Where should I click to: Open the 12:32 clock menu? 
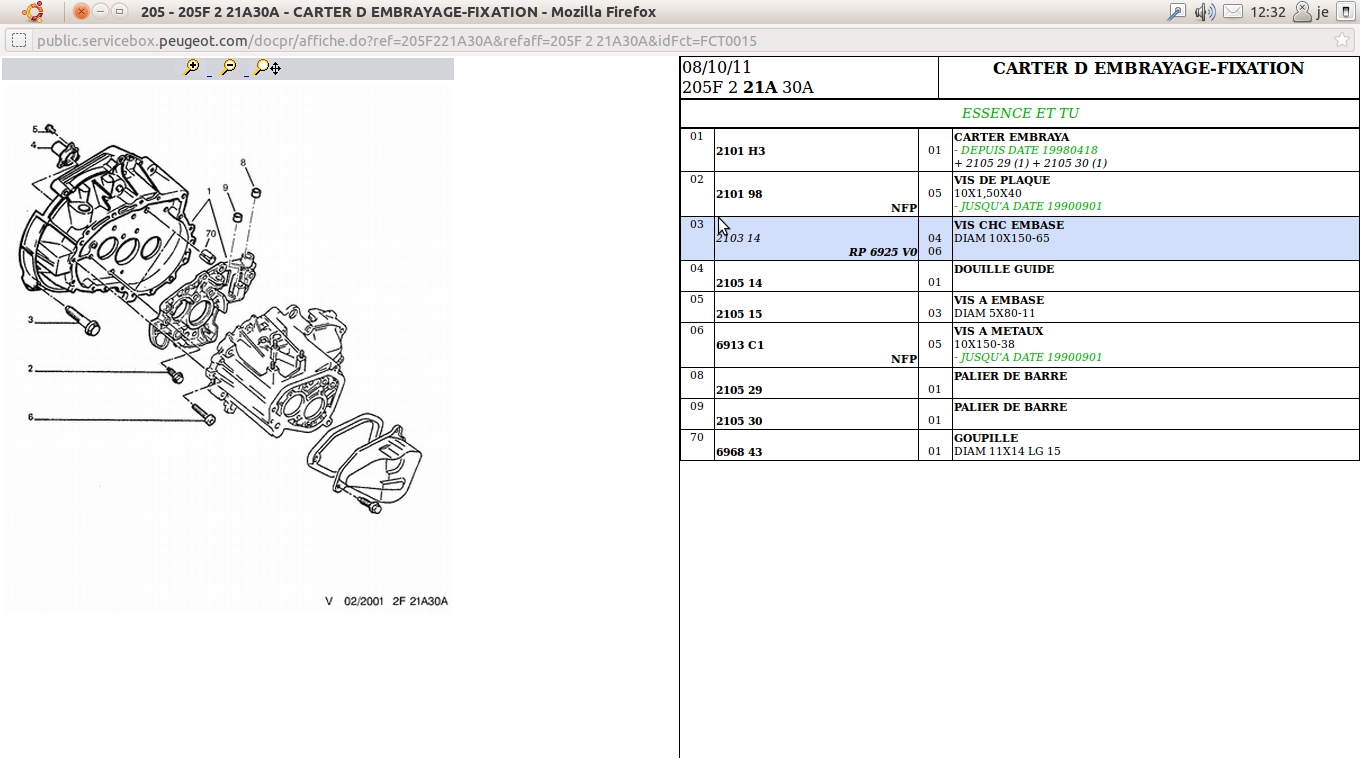coord(1267,12)
